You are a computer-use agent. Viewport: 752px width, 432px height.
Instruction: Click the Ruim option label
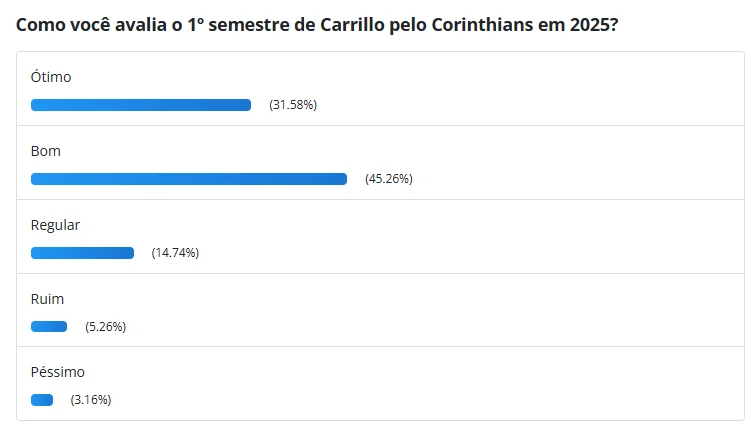pyautogui.click(x=47, y=299)
